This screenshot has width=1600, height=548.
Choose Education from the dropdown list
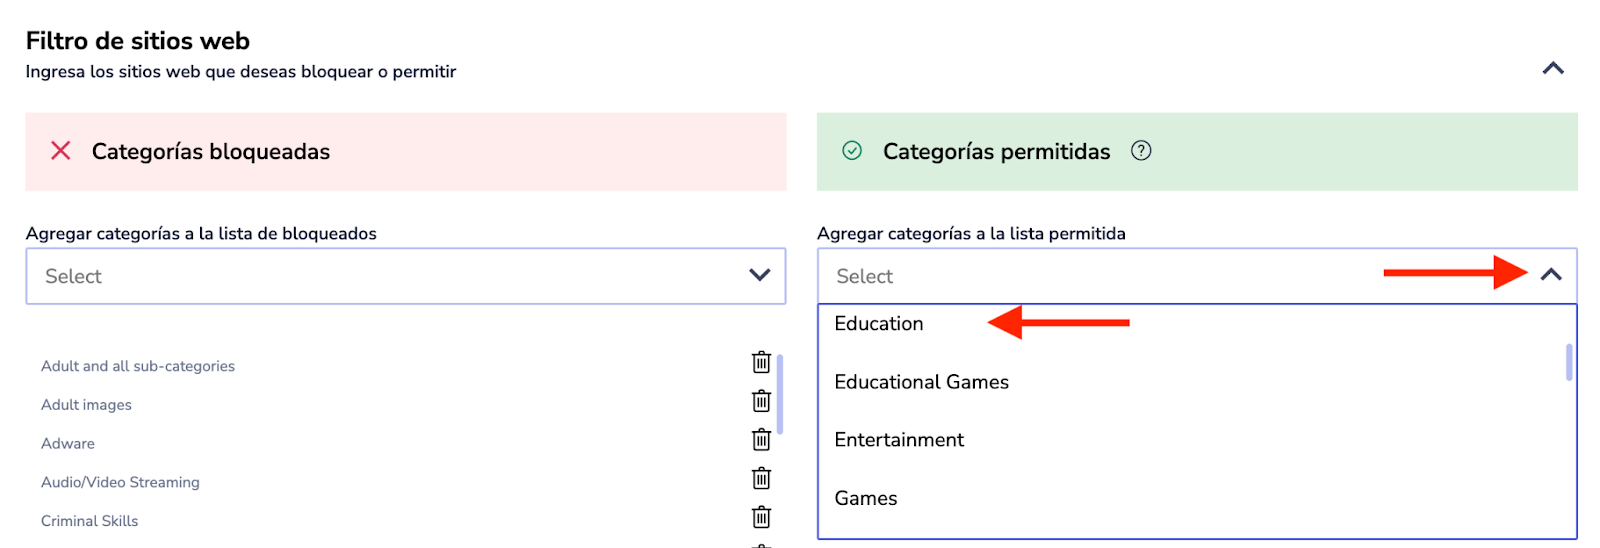879,324
